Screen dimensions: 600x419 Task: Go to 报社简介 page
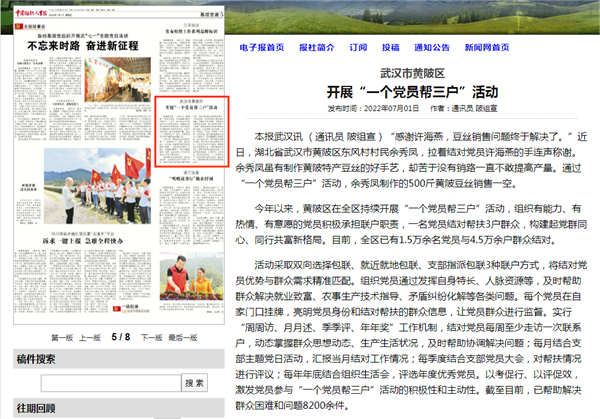coord(319,46)
